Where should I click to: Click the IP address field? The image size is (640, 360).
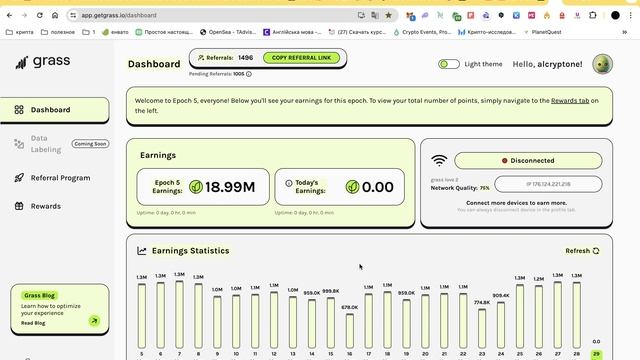tap(548, 184)
